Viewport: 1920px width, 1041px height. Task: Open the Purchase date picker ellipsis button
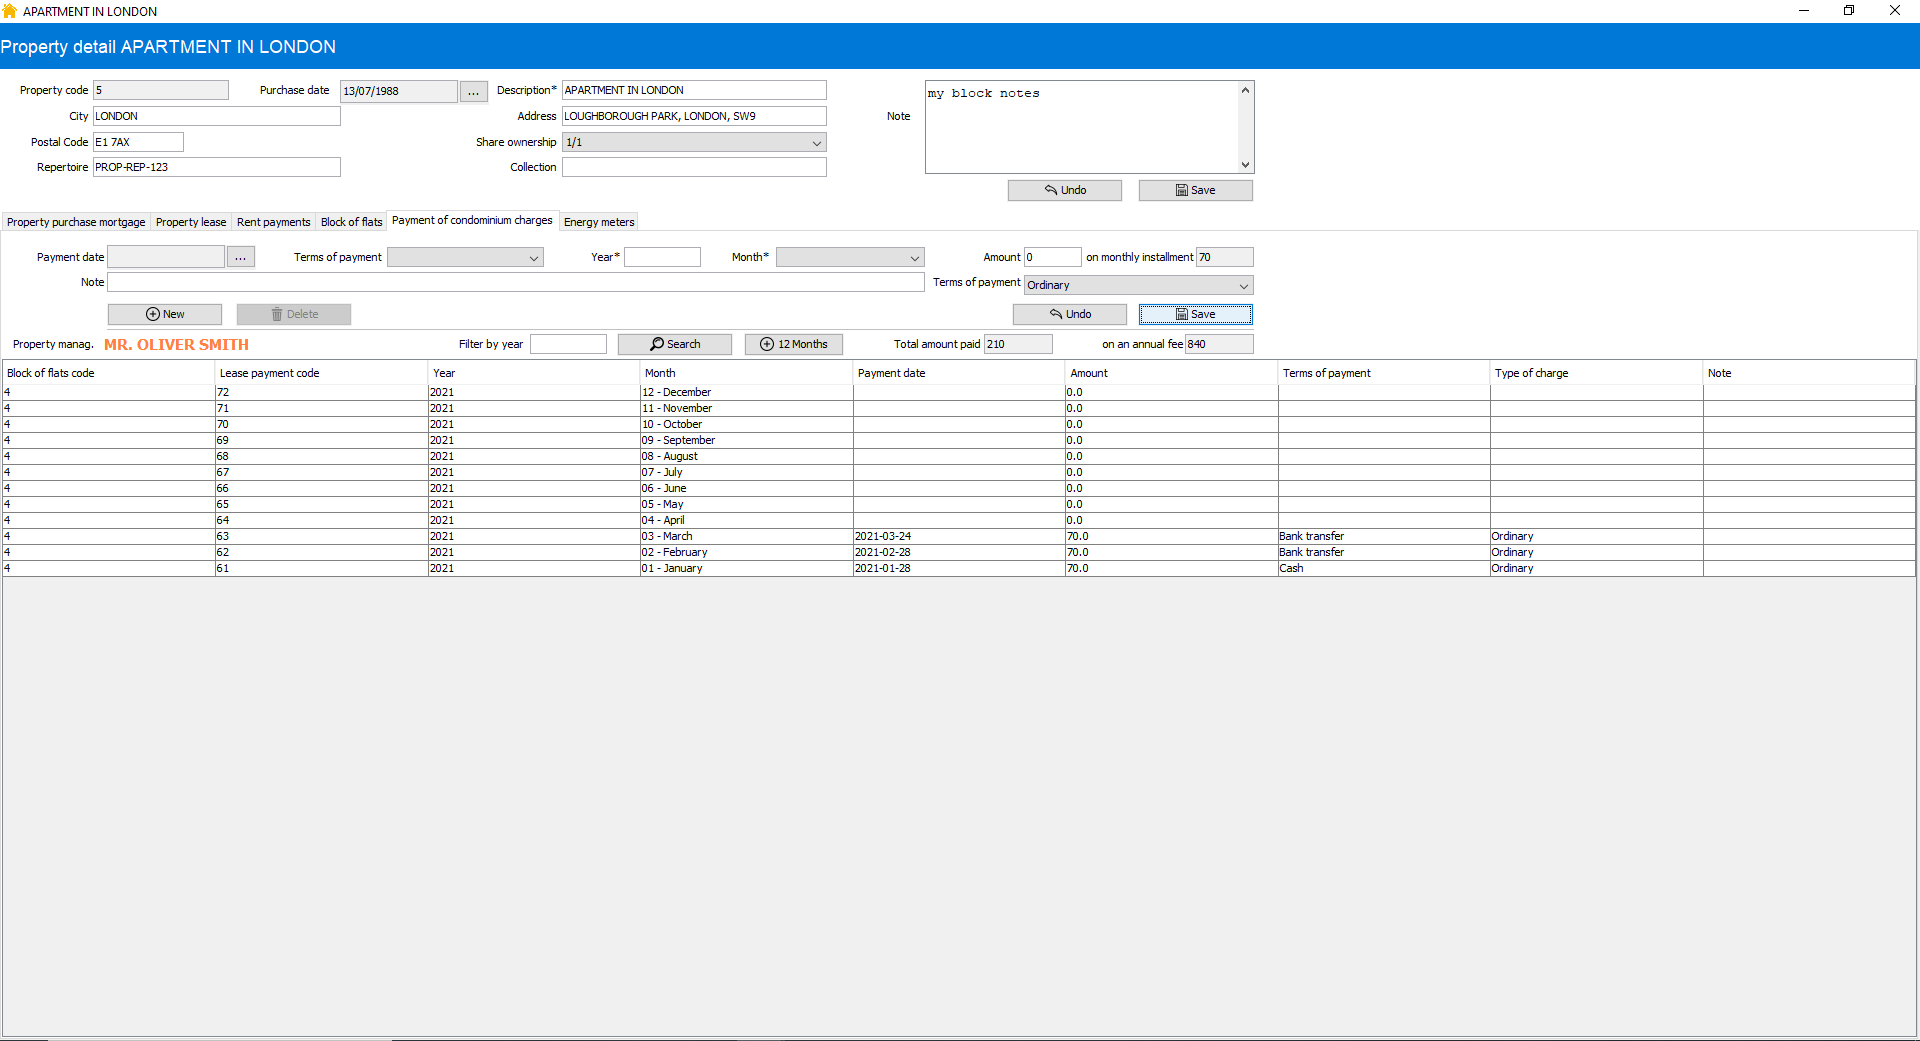(x=474, y=91)
